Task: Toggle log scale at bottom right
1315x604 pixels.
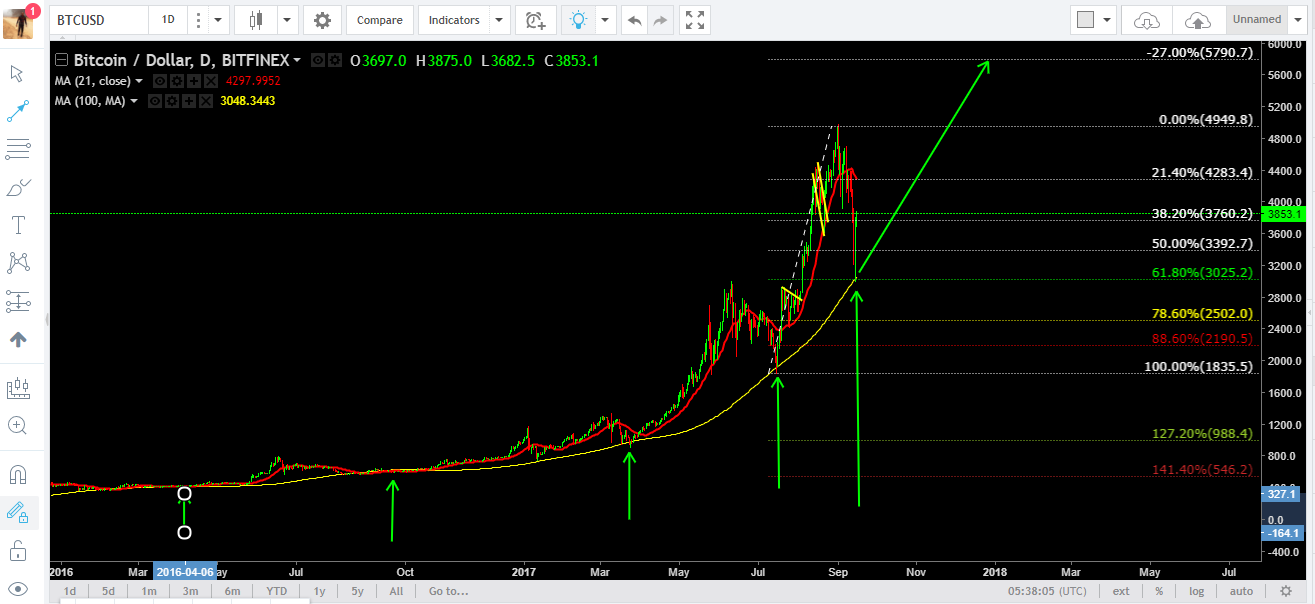Action: tap(1197, 591)
